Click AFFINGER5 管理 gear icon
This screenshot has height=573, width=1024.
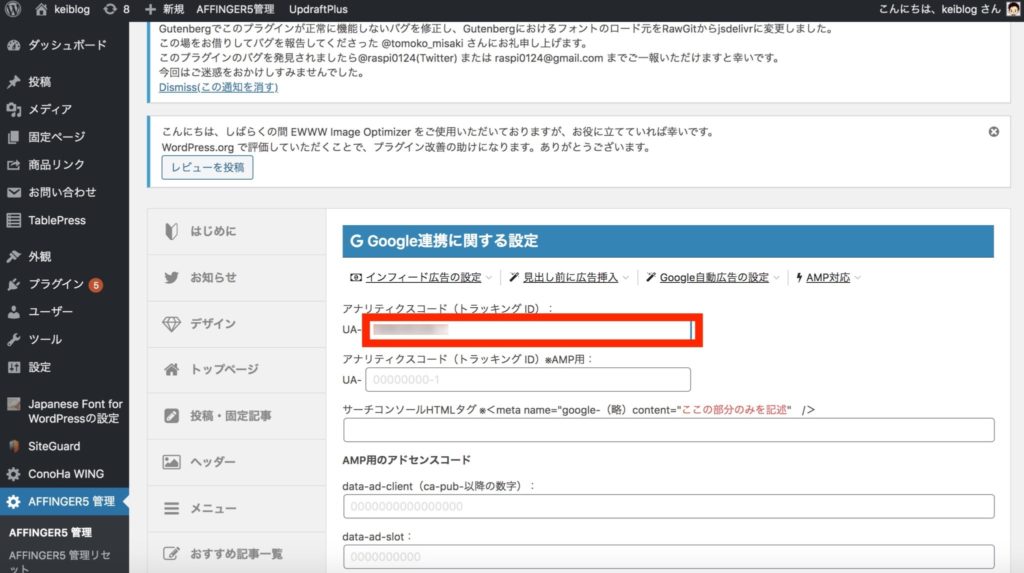(14, 502)
